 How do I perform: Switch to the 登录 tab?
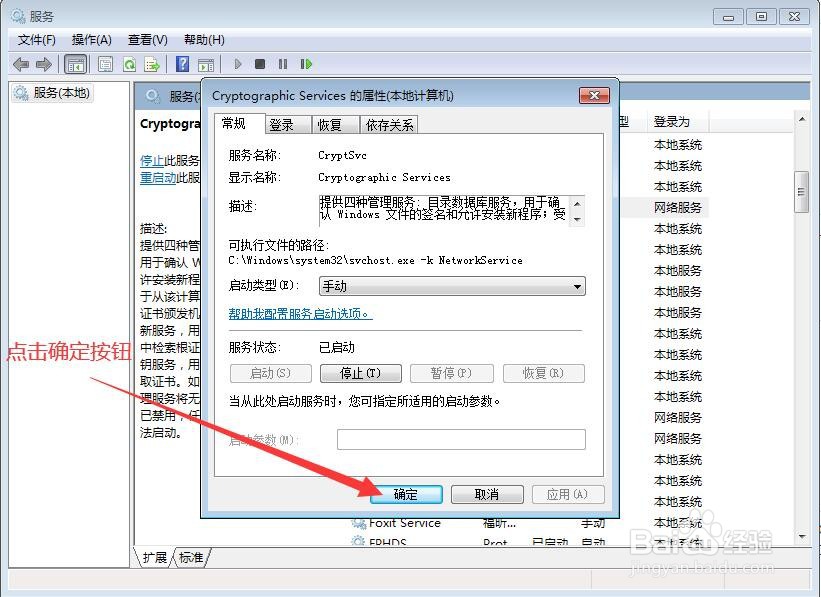pos(283,124)
